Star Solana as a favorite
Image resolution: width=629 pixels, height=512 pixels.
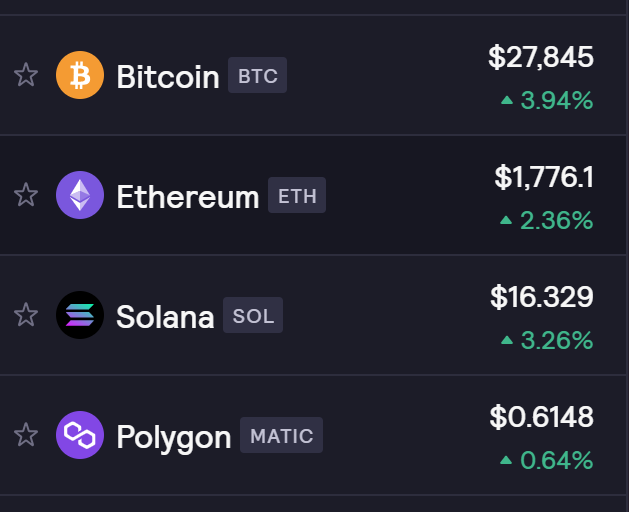click(26, 315)
